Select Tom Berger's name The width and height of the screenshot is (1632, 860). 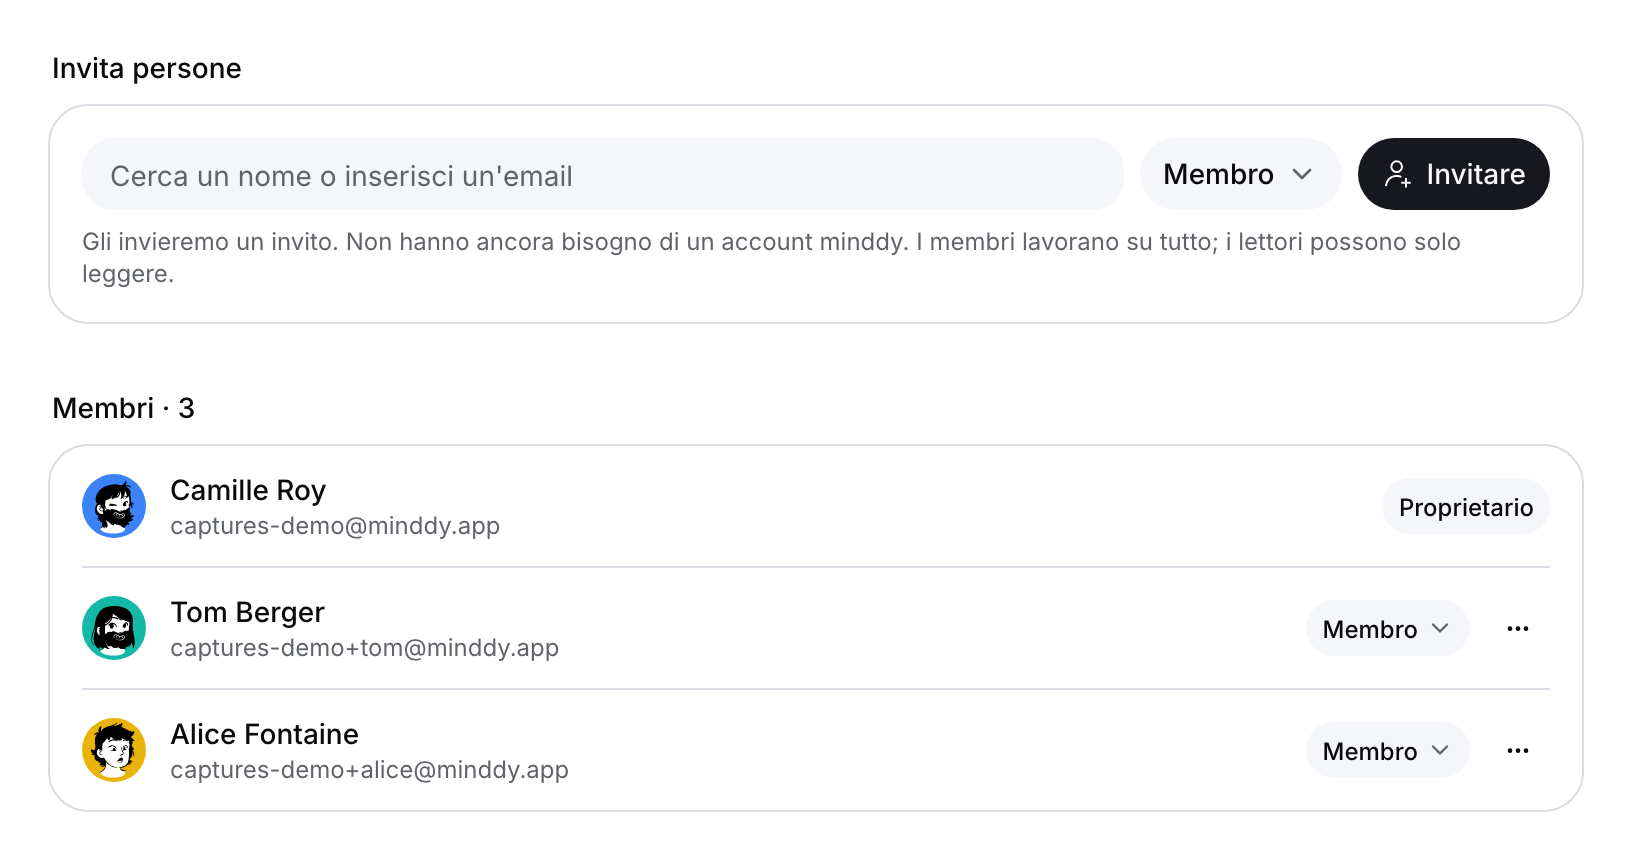pyautogui.click(x=247, y=612)
